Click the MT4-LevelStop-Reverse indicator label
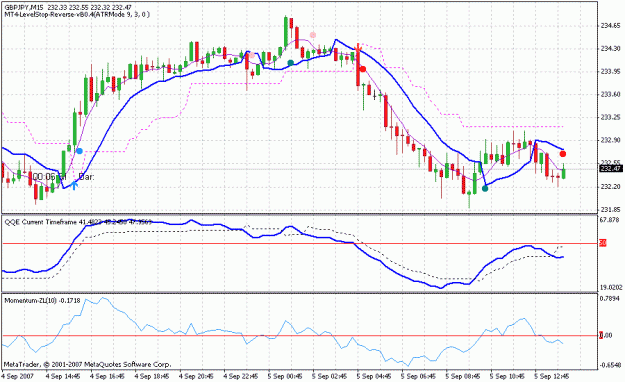The image size is (625, 382). tap(77, 14)
